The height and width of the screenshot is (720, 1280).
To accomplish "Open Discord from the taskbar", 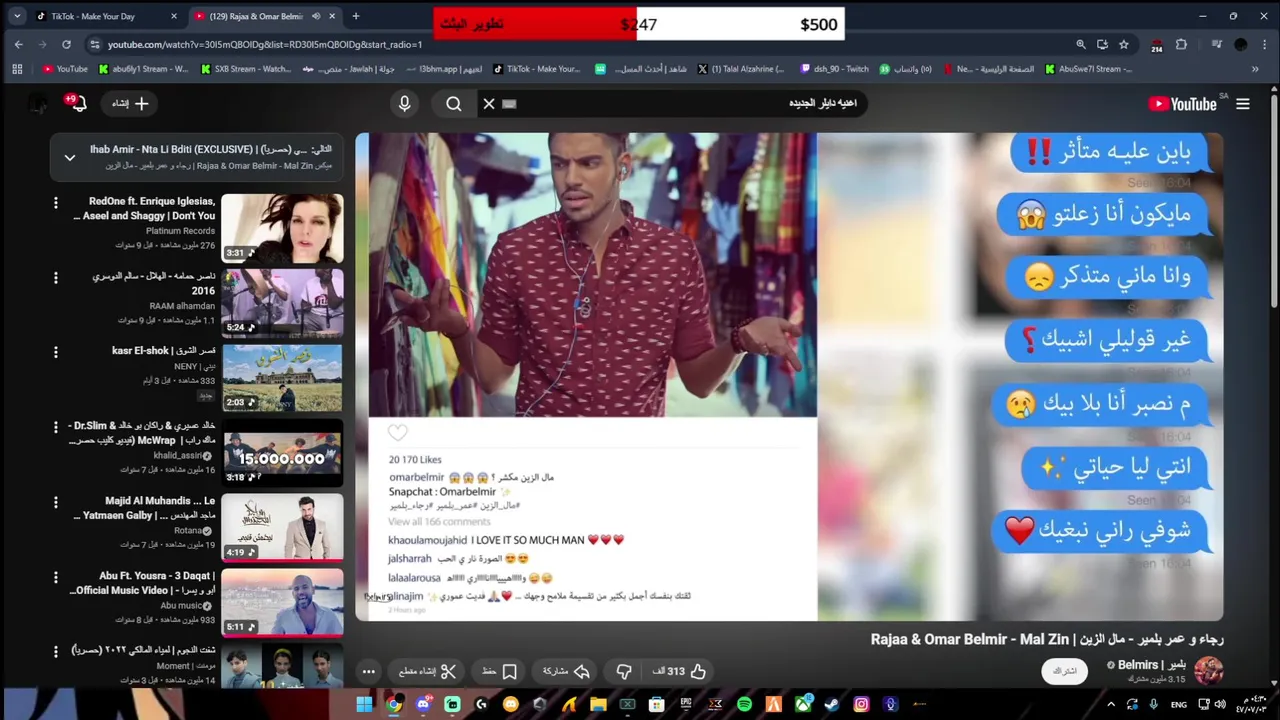I will 423,704.
